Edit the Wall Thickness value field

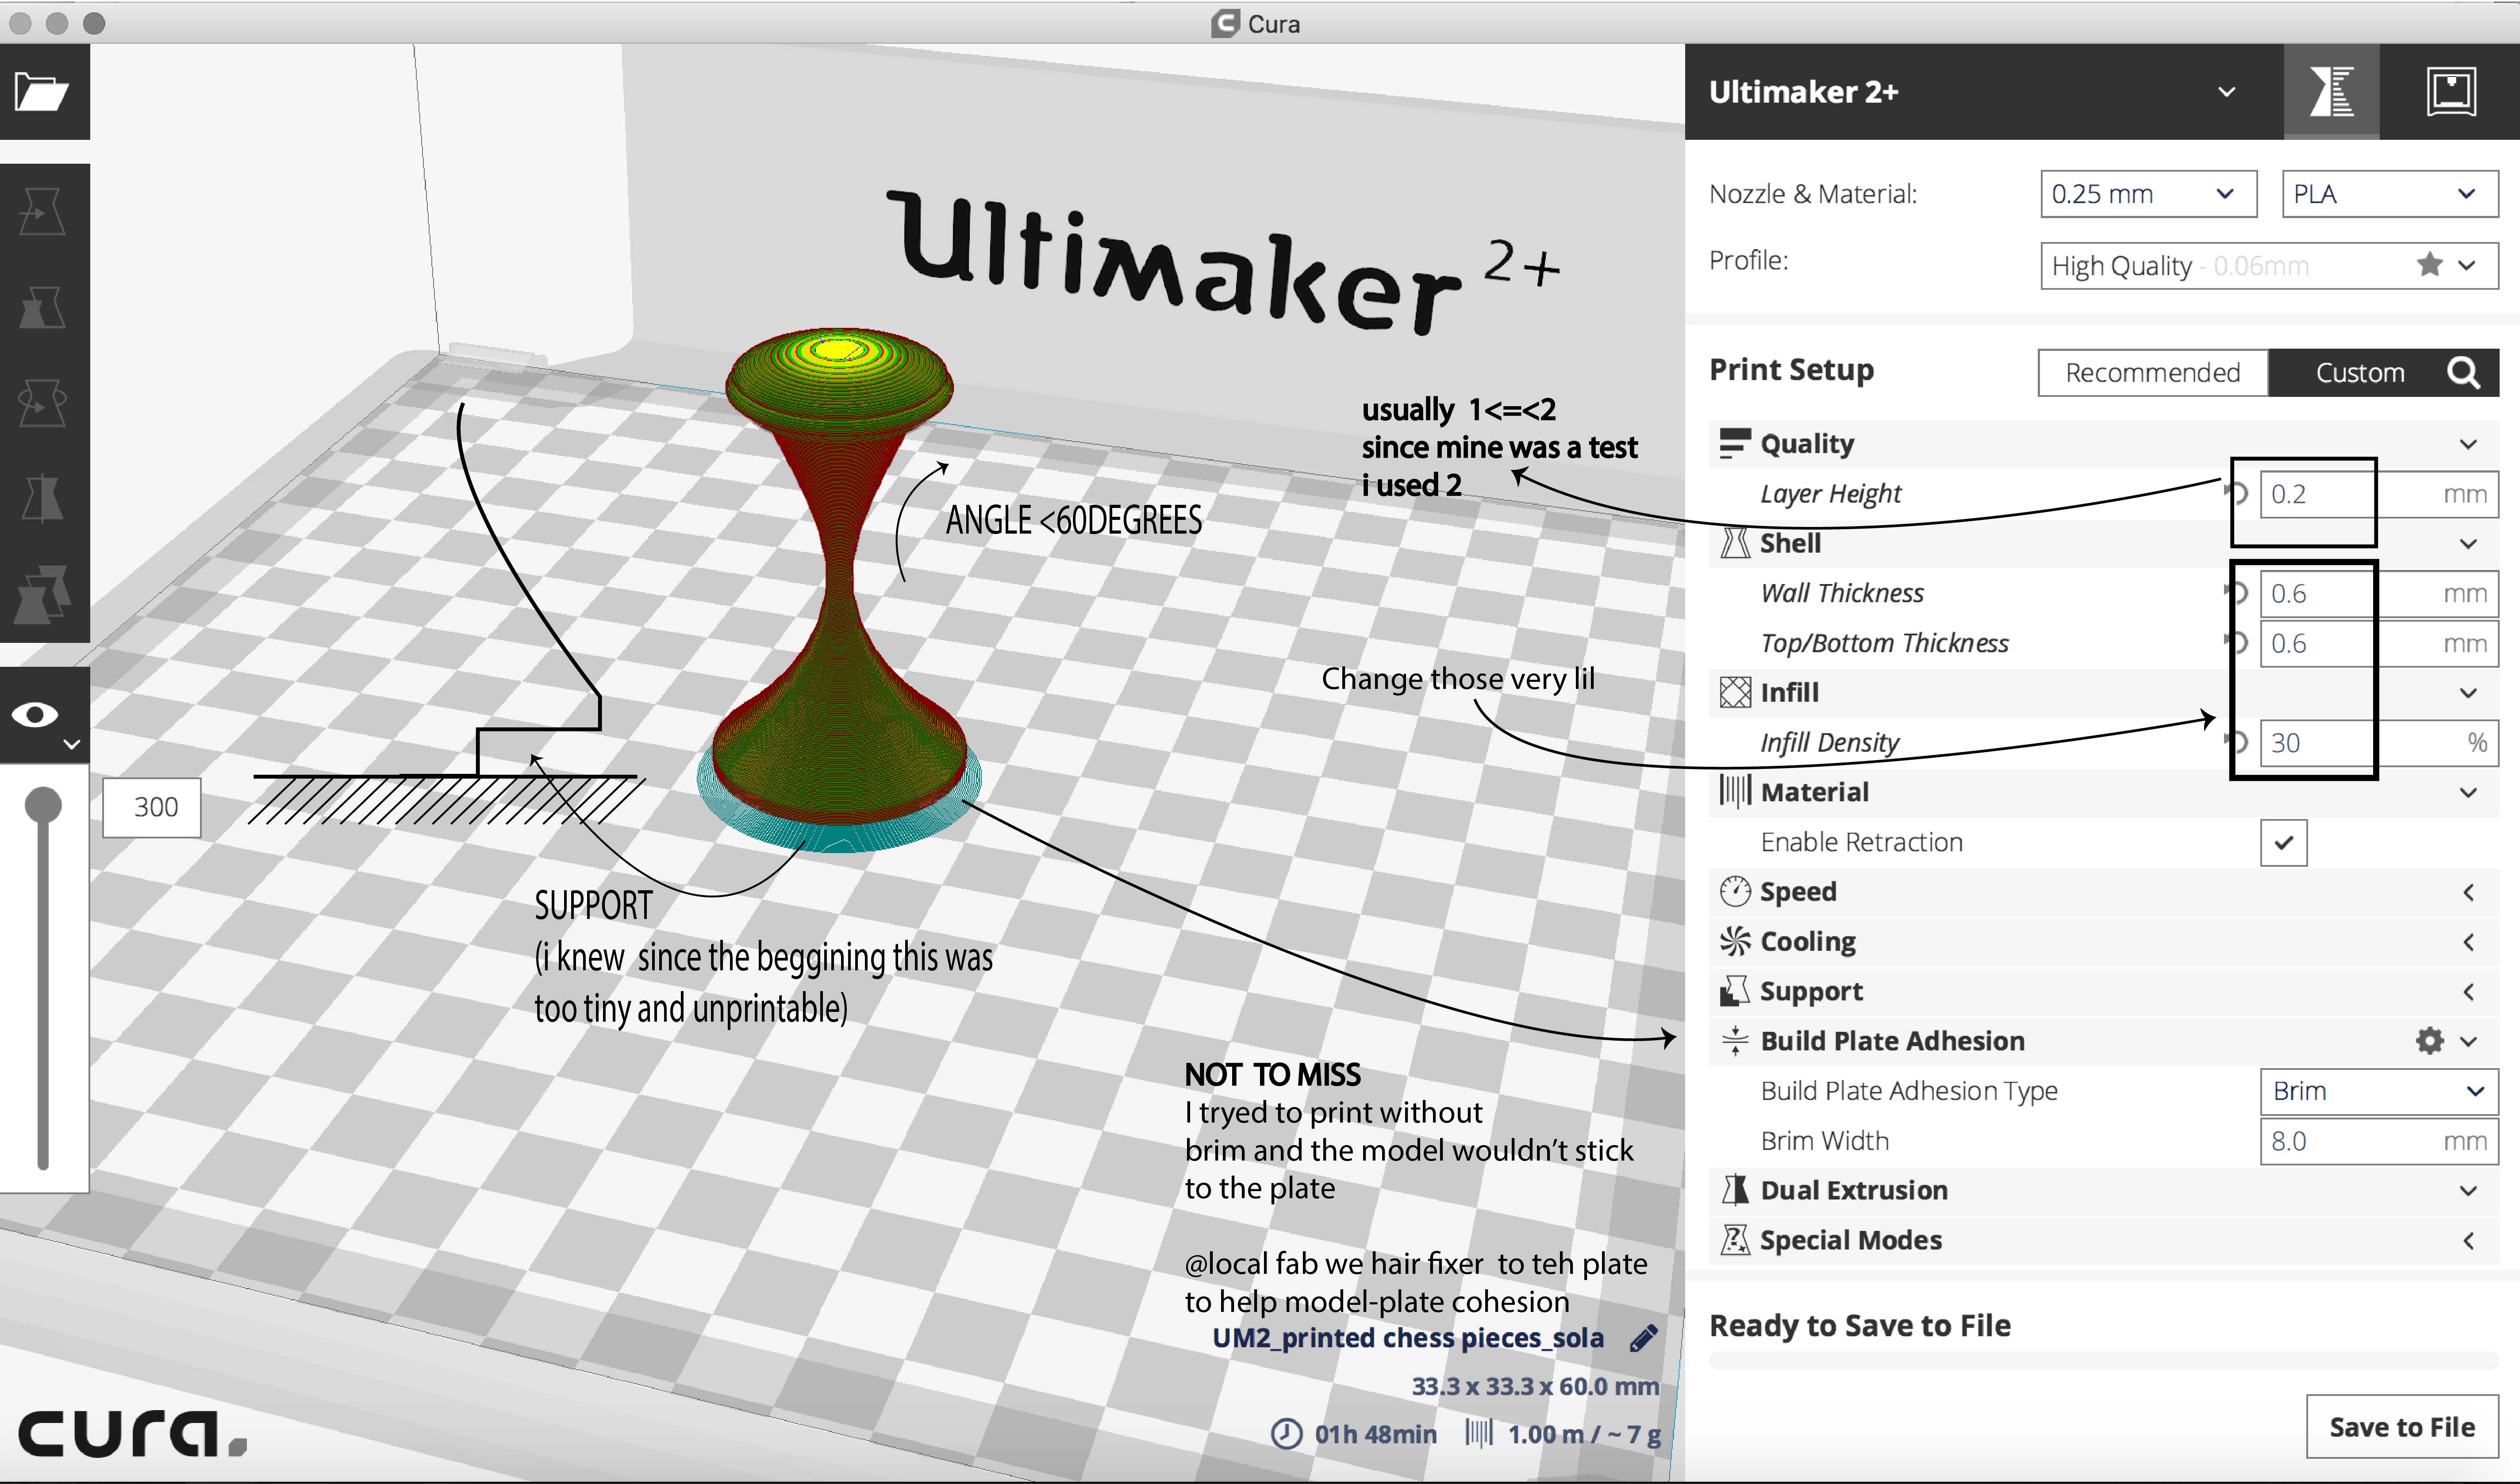click(2379, 594)
